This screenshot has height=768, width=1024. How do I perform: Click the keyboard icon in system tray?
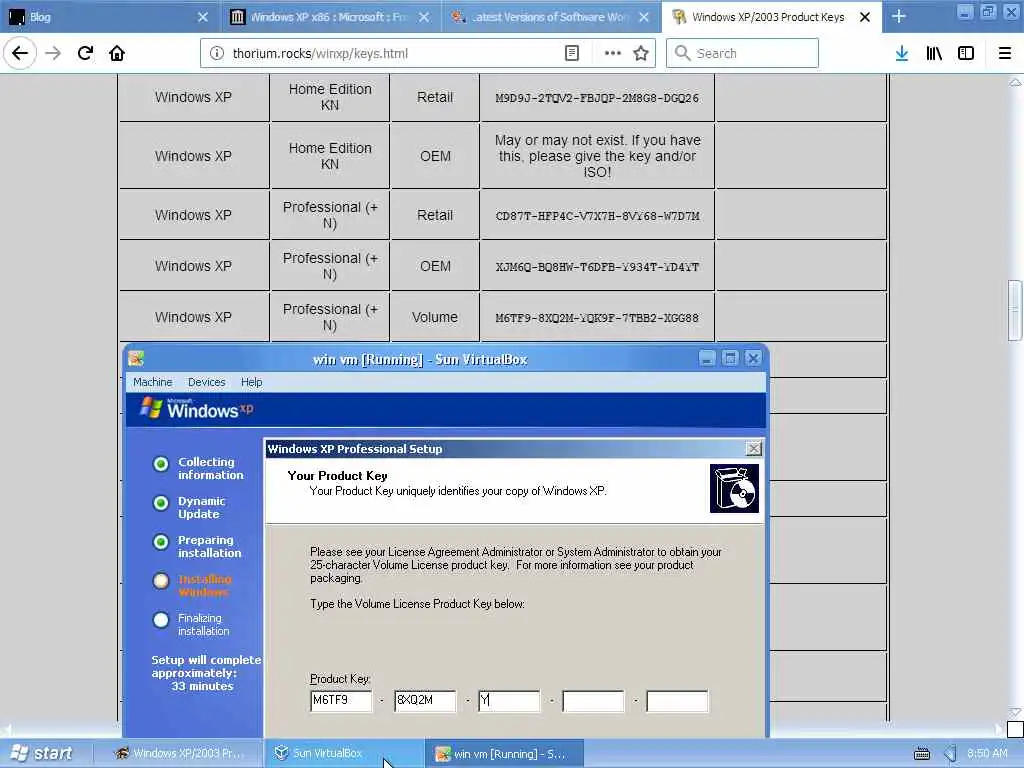921,754
